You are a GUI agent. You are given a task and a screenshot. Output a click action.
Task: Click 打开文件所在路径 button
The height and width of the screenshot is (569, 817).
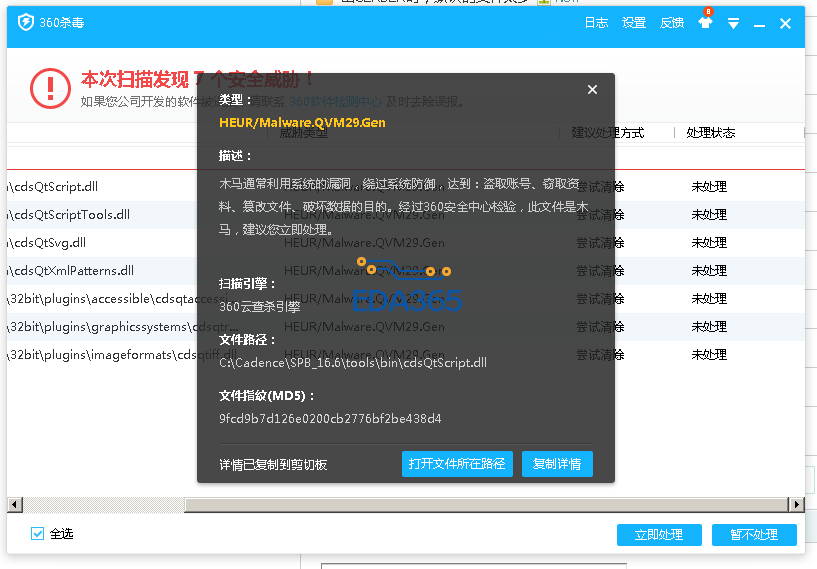click(457, 464)
